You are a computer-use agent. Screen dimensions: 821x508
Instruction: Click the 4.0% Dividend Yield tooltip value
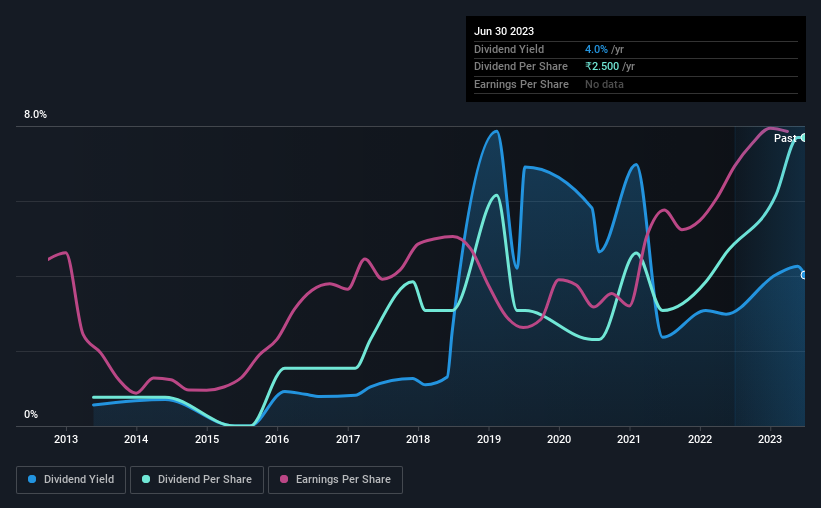596,49
